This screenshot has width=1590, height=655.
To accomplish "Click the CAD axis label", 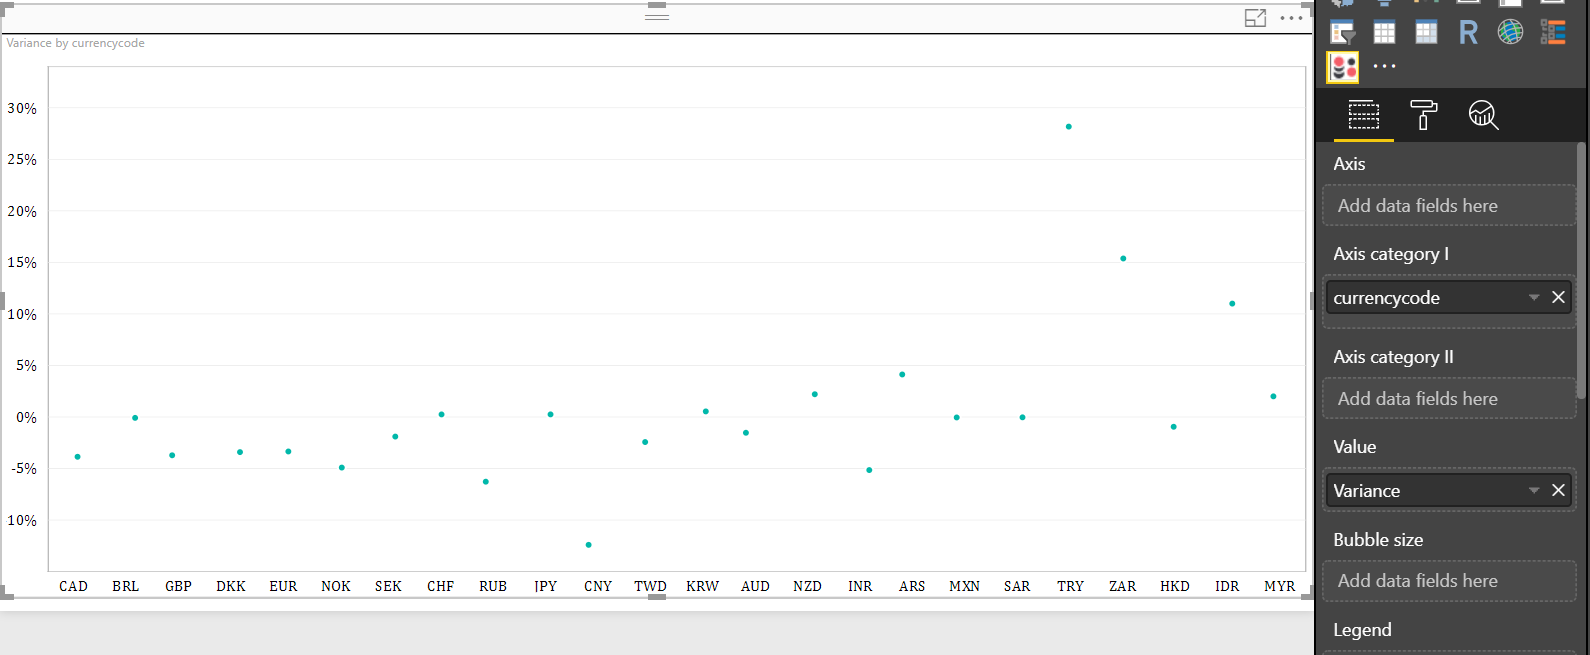I will (x=73, y=586).
